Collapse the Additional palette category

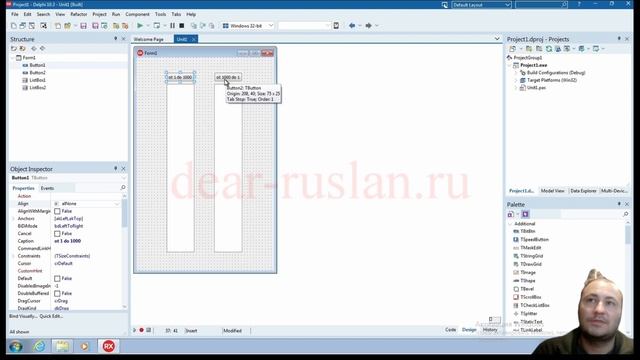[x=510, y=224]
